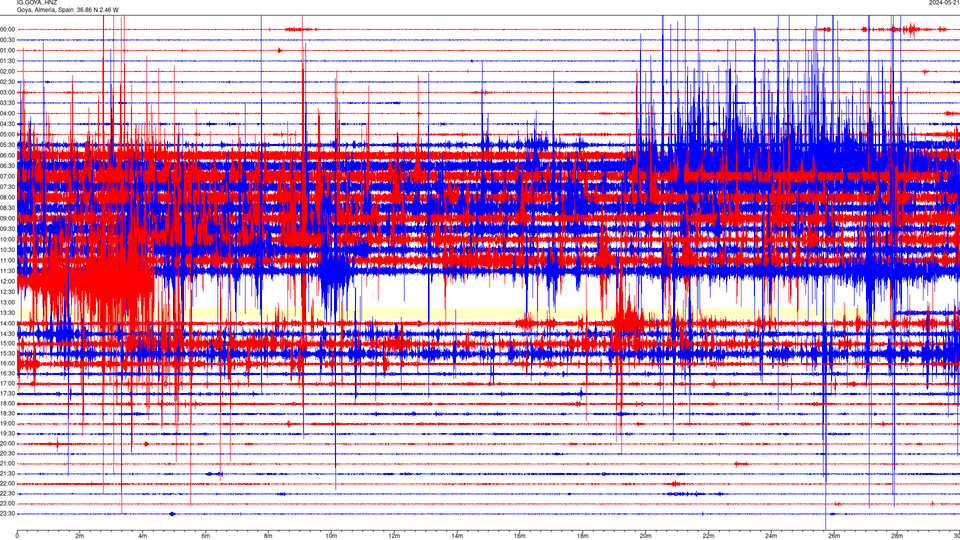Select the 20:30 row time label
This screenshot has height=540, width=960.
point(8,453)
